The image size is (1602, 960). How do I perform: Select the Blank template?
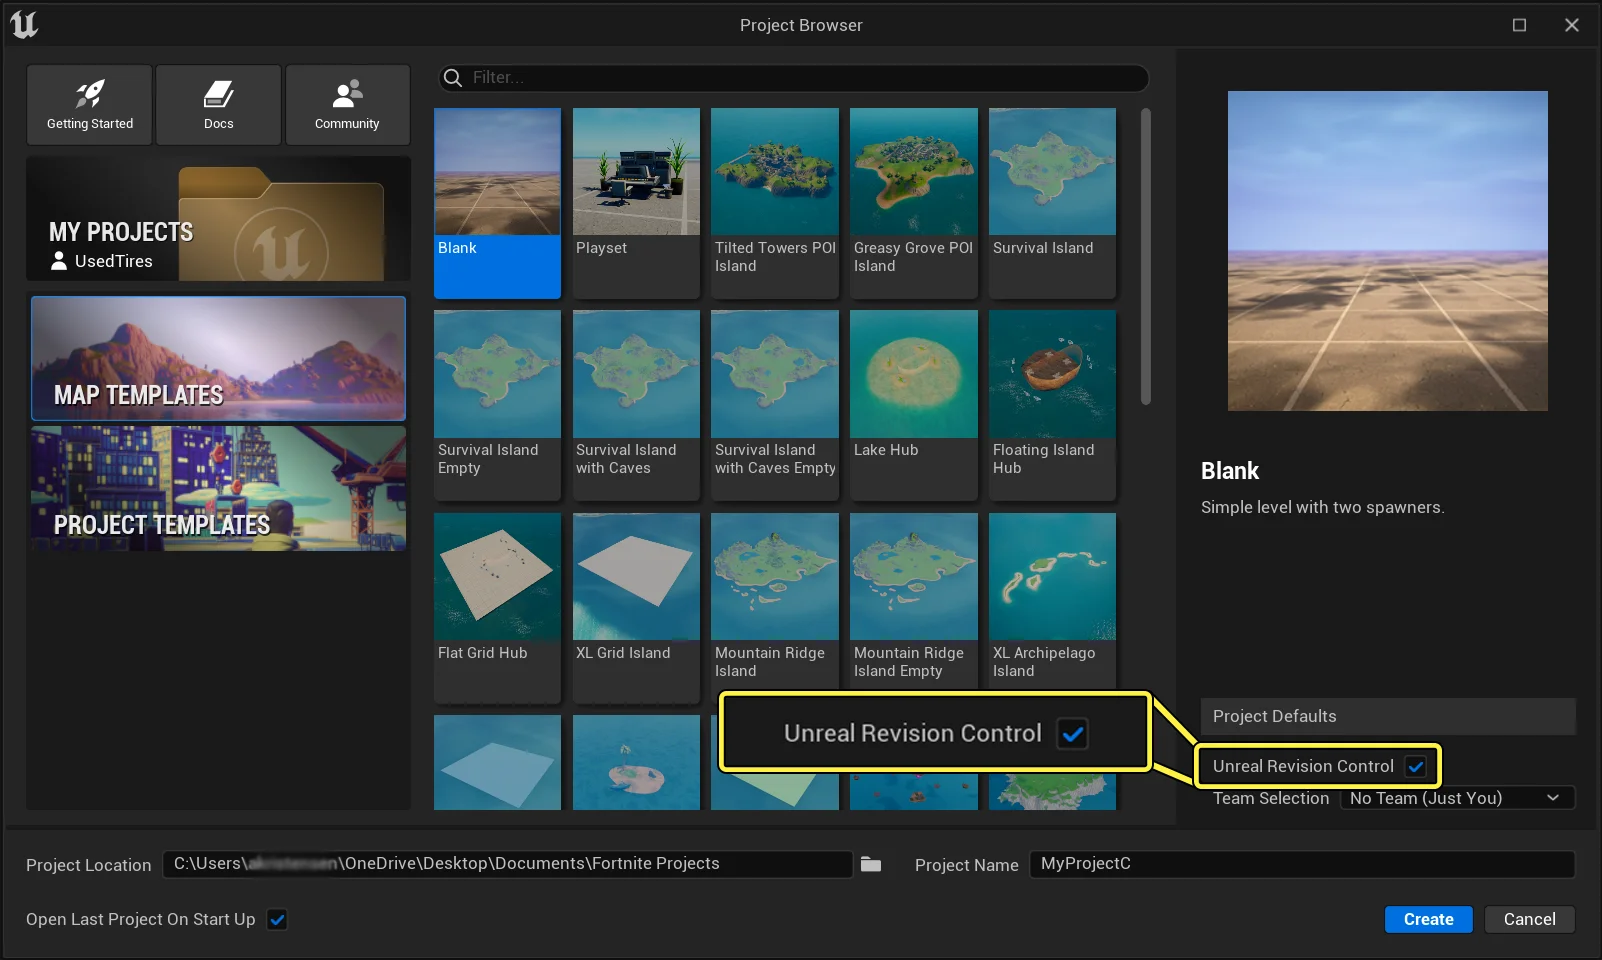[x=497, y=203]
